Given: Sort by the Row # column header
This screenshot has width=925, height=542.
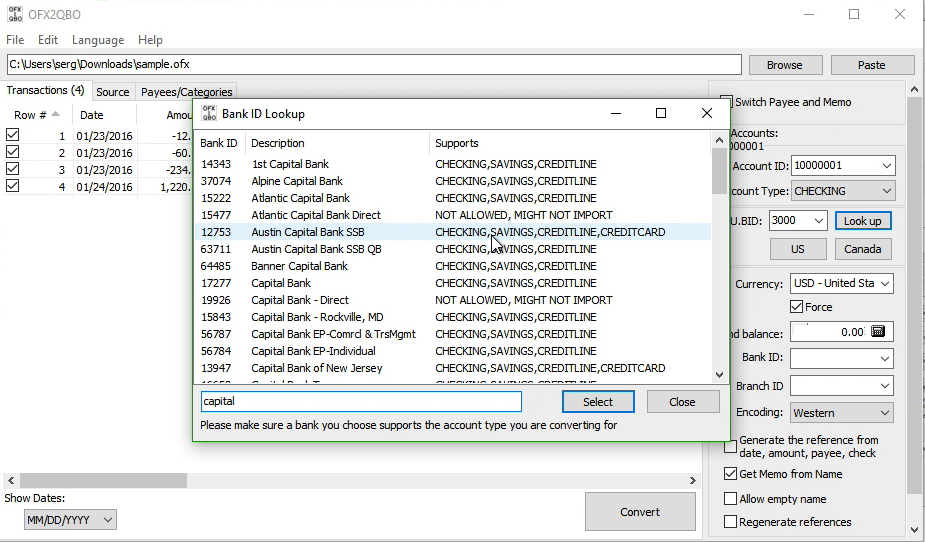Looking at the screenshot, I should click(x=37, y=114).
